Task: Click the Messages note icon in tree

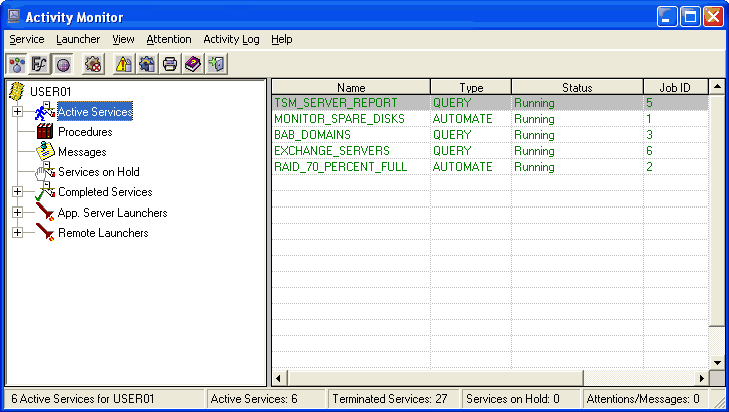Action: click(45, 151)
